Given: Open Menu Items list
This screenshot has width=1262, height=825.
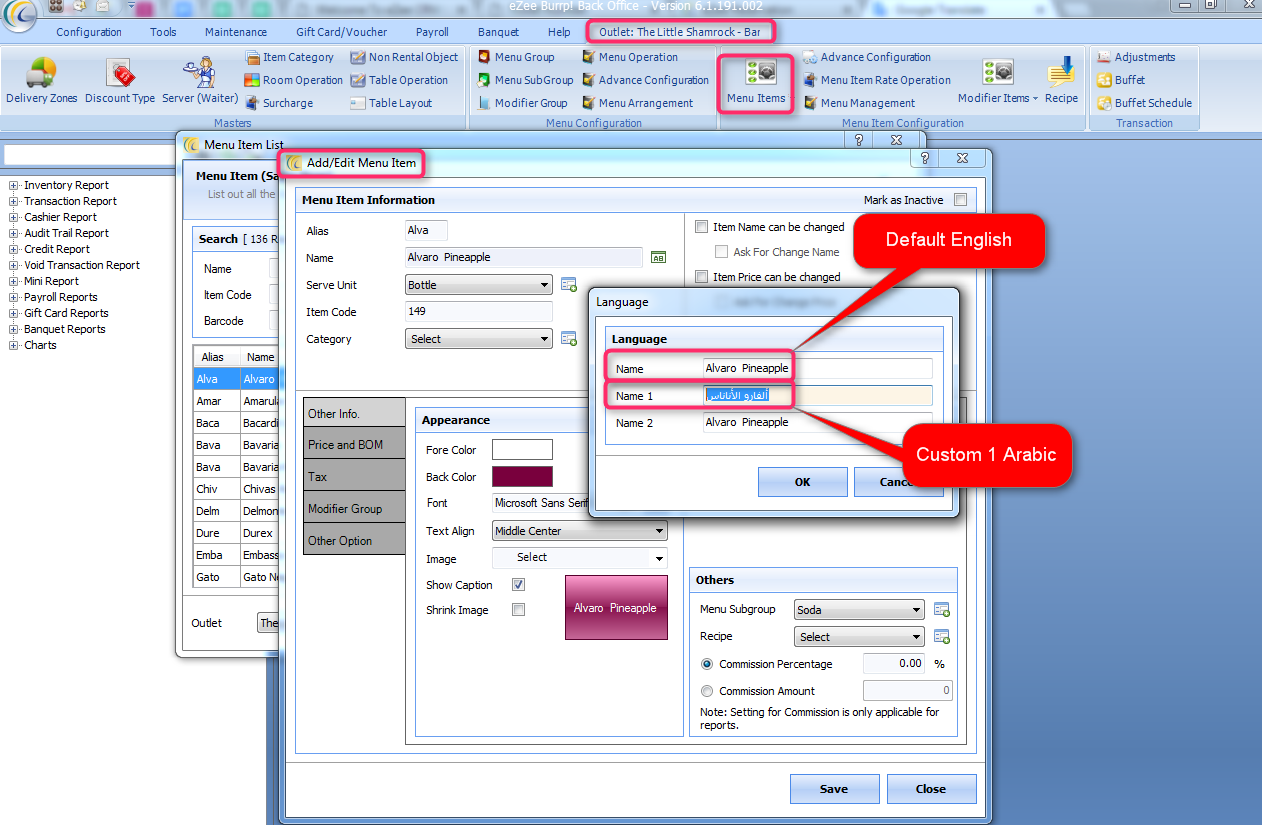Looking at the screenshot, I should click(x=756, y=82).
